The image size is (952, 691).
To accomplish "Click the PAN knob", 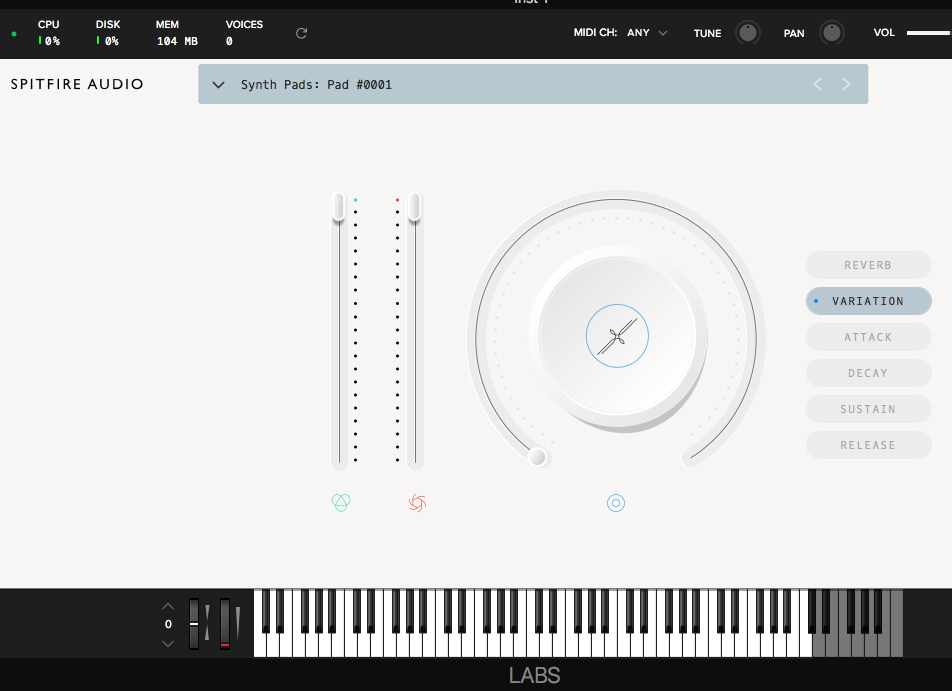I will click(830, 32).
